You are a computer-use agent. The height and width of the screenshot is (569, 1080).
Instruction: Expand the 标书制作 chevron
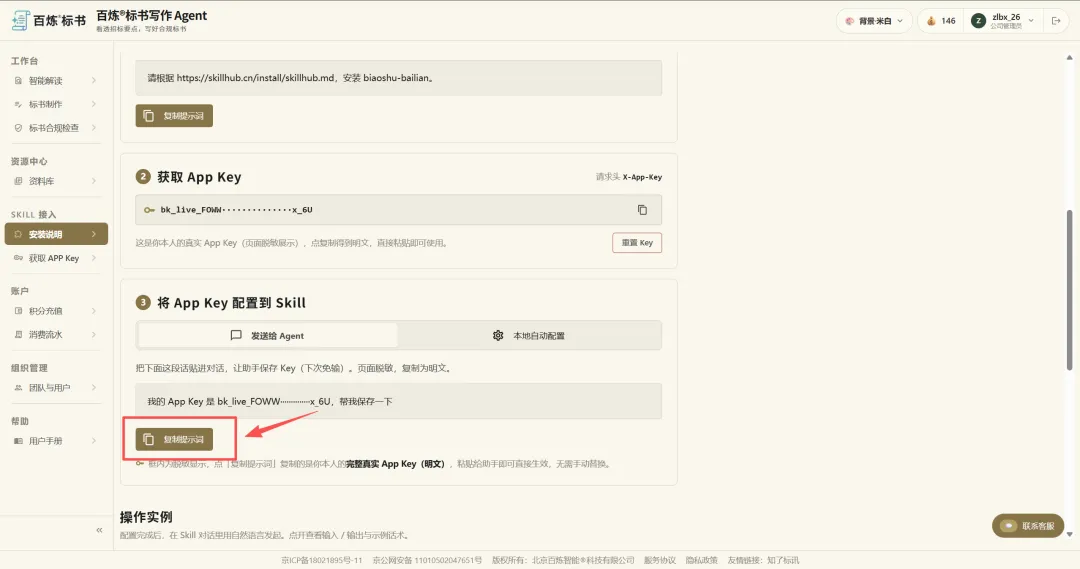tap(94, 104)
